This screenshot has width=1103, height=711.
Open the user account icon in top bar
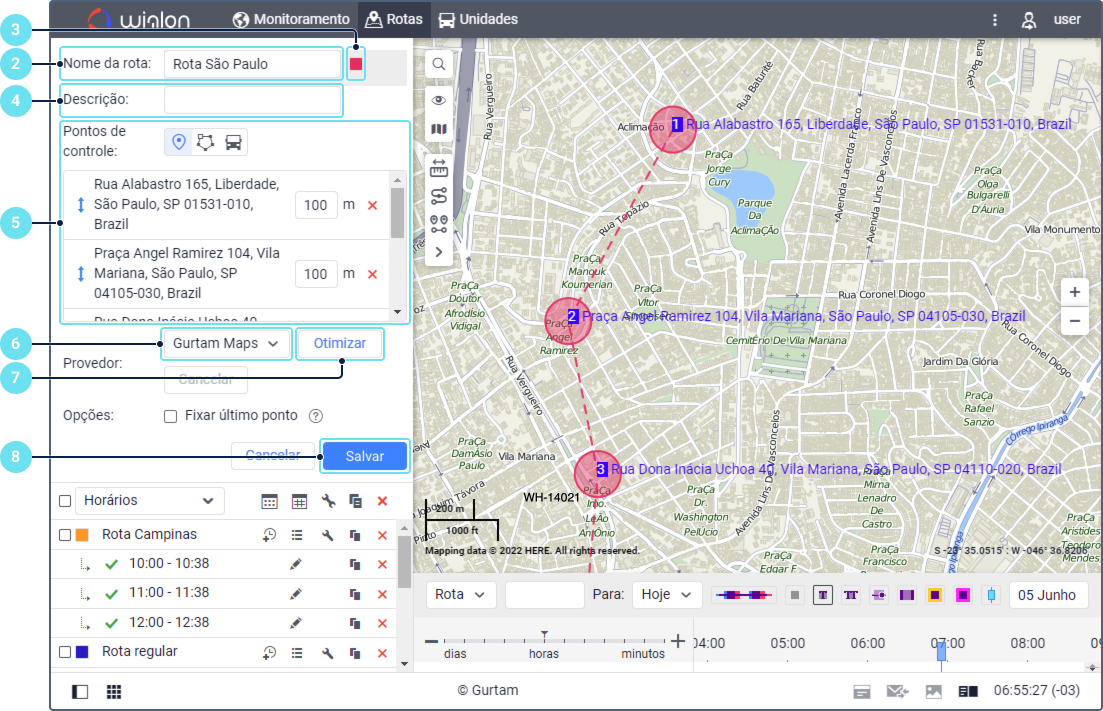pos(1028,19)
